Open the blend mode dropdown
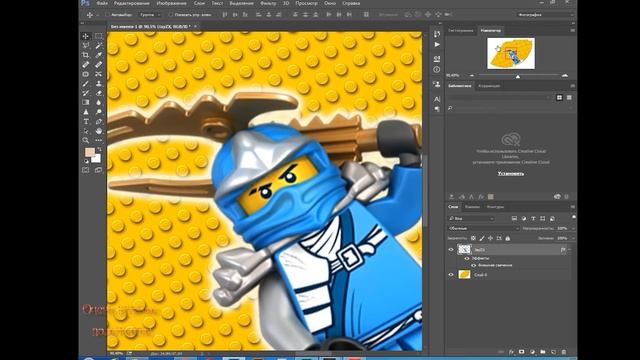This screenshot has height=360, width=640. tap(483, 228)
